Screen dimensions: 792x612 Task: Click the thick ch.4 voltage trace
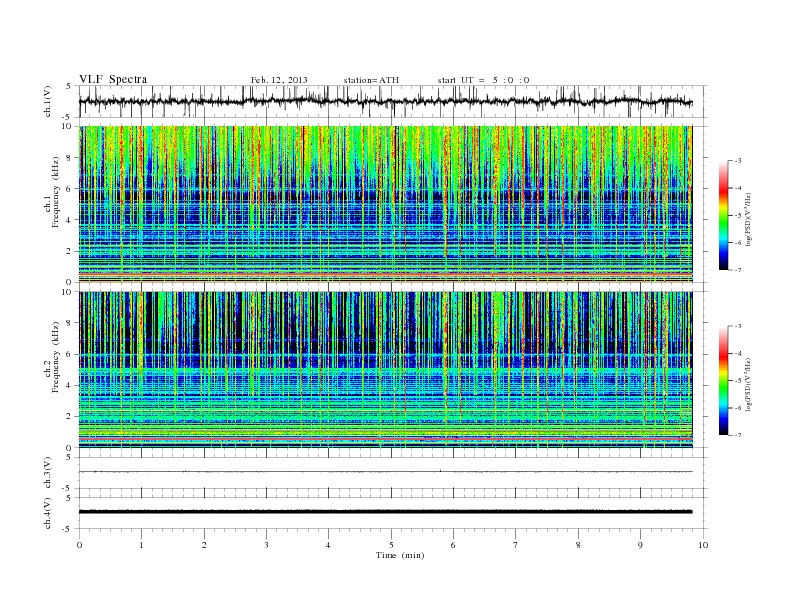385,512
